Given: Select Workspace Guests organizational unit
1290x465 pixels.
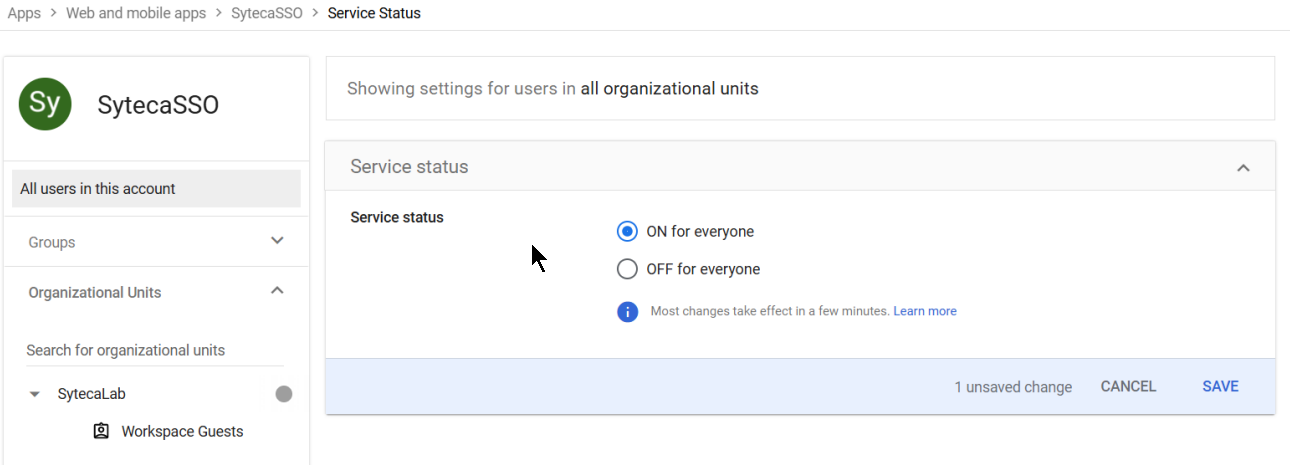Looking at the screenshot, I should click(182, 431).
